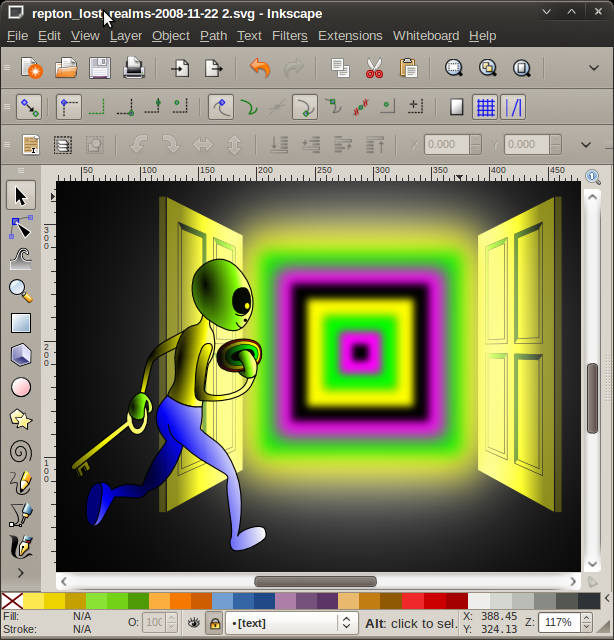
Task: Toggle snap to grids
Action: pyautogui.click(x=485, y=107)
